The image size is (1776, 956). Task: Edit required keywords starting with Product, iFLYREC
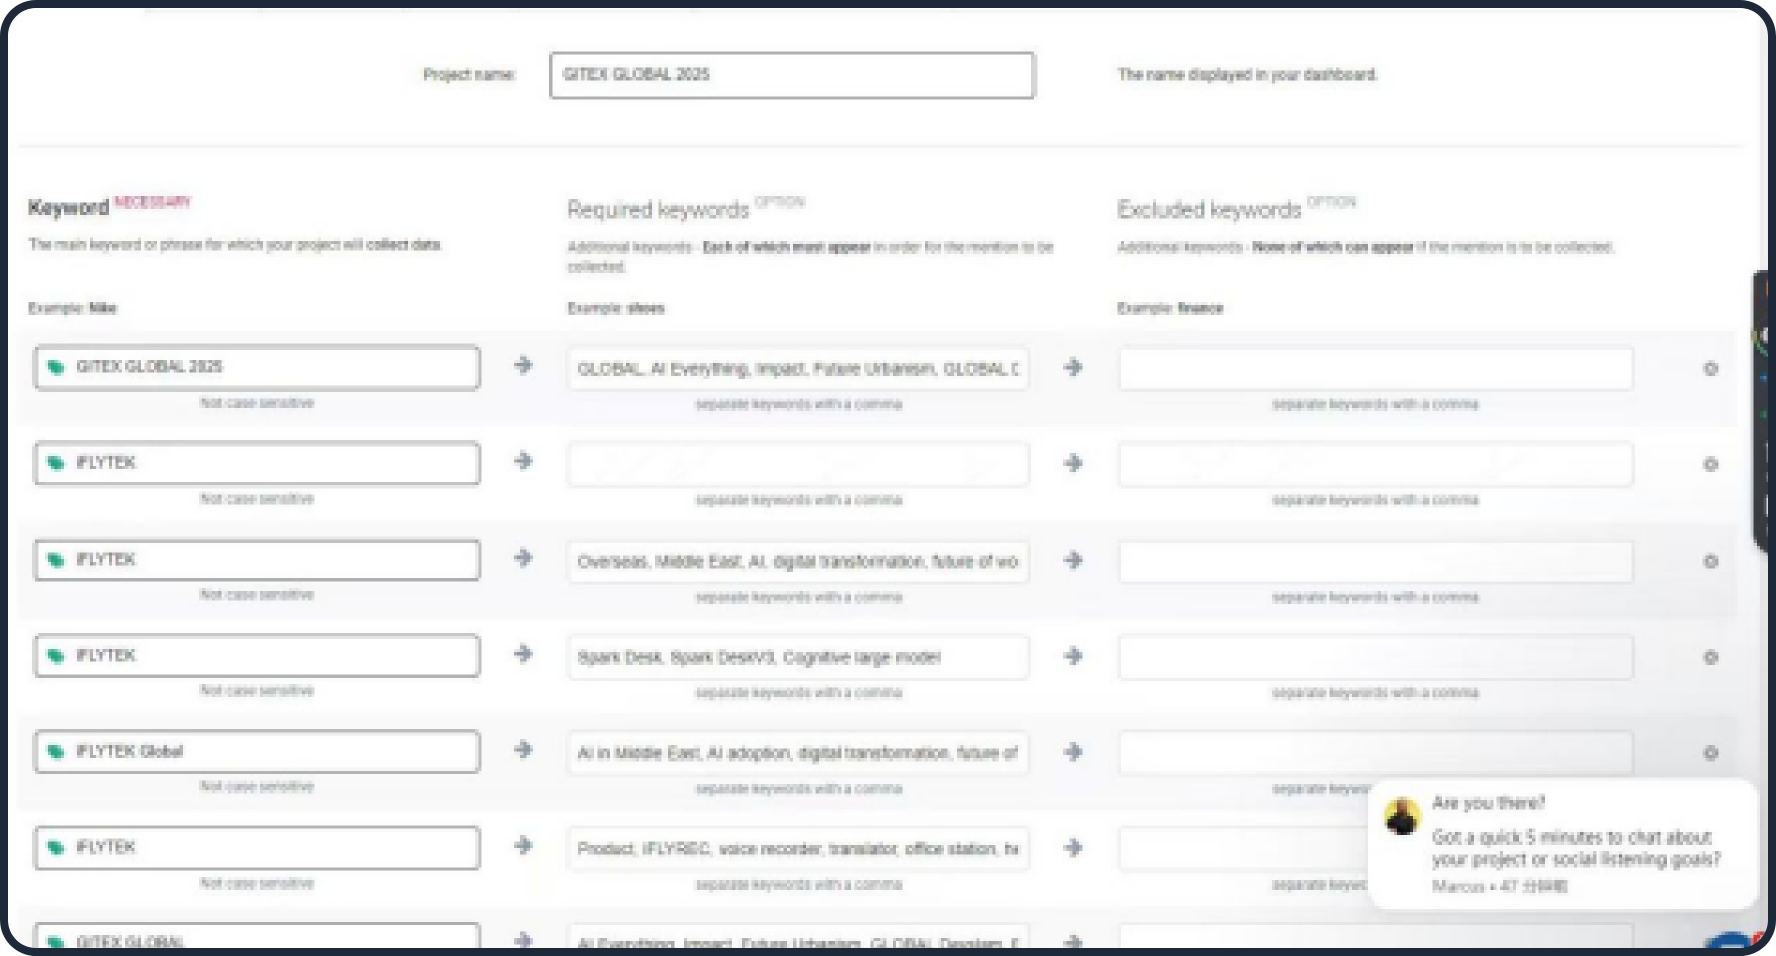click(798, 849)
